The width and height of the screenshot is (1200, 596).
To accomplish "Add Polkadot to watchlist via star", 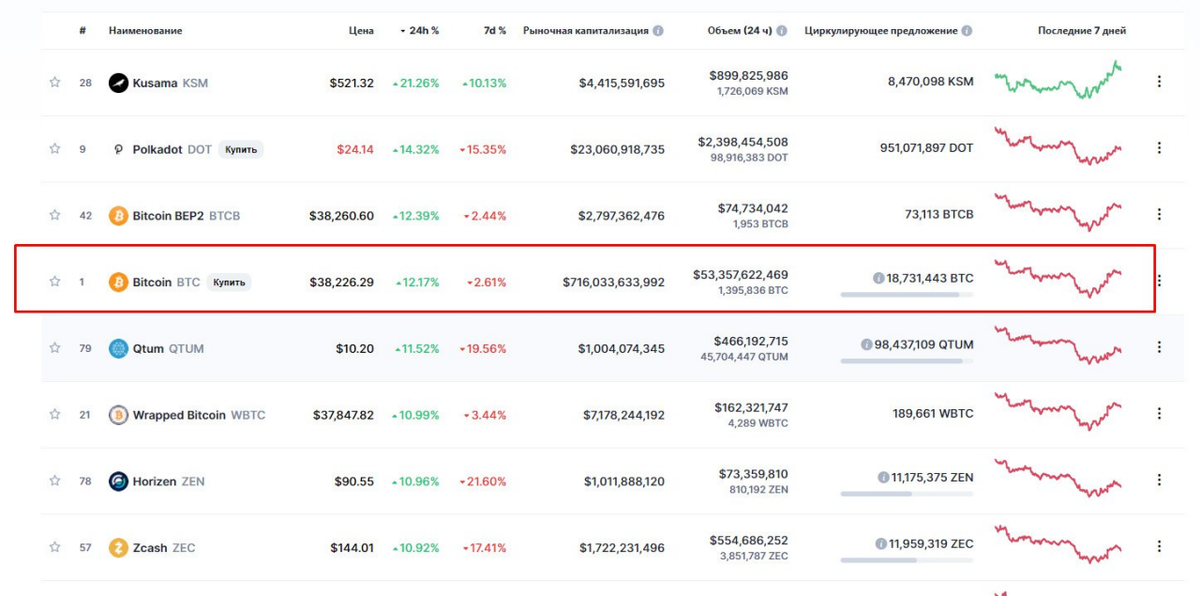I will point(55,149).
